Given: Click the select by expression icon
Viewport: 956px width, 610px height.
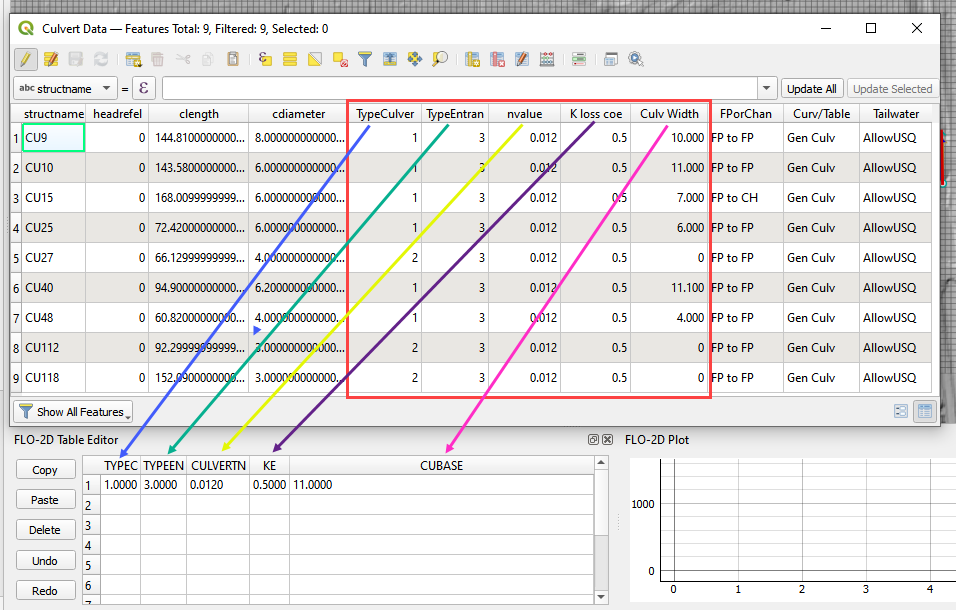Looking at the screenshot, I should point(265,60).
